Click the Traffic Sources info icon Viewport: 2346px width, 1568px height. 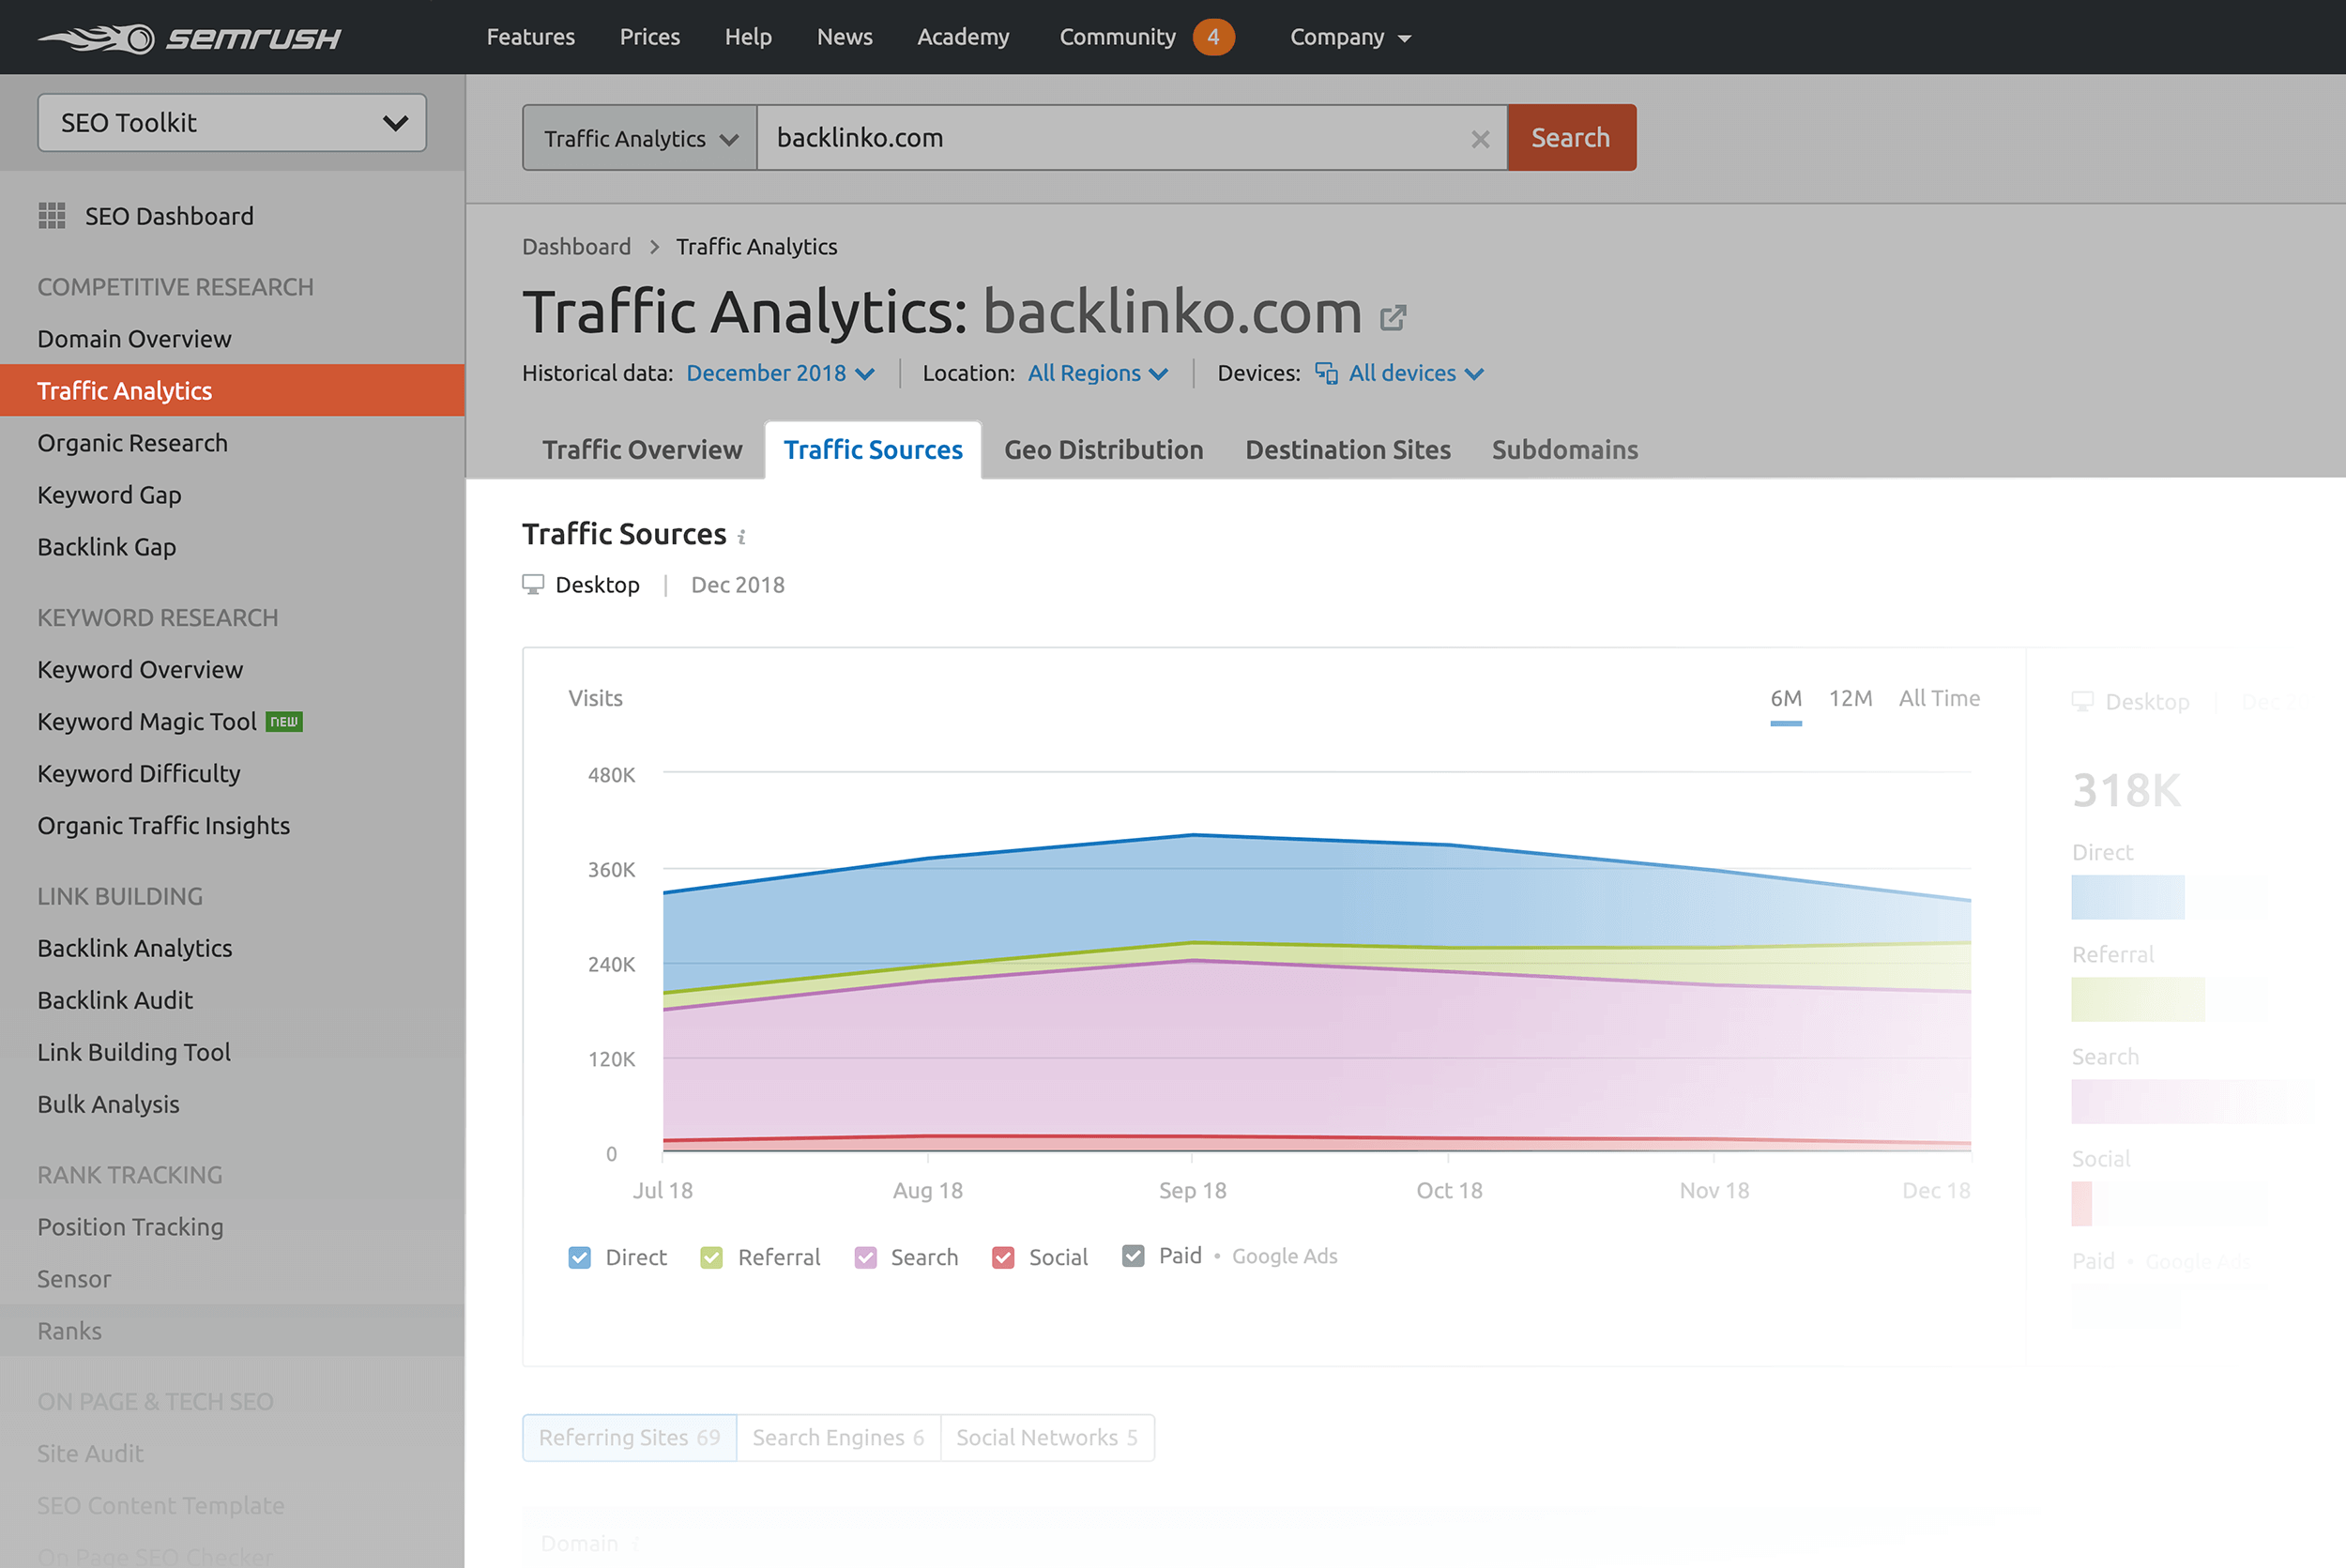(x=742, y=538)
